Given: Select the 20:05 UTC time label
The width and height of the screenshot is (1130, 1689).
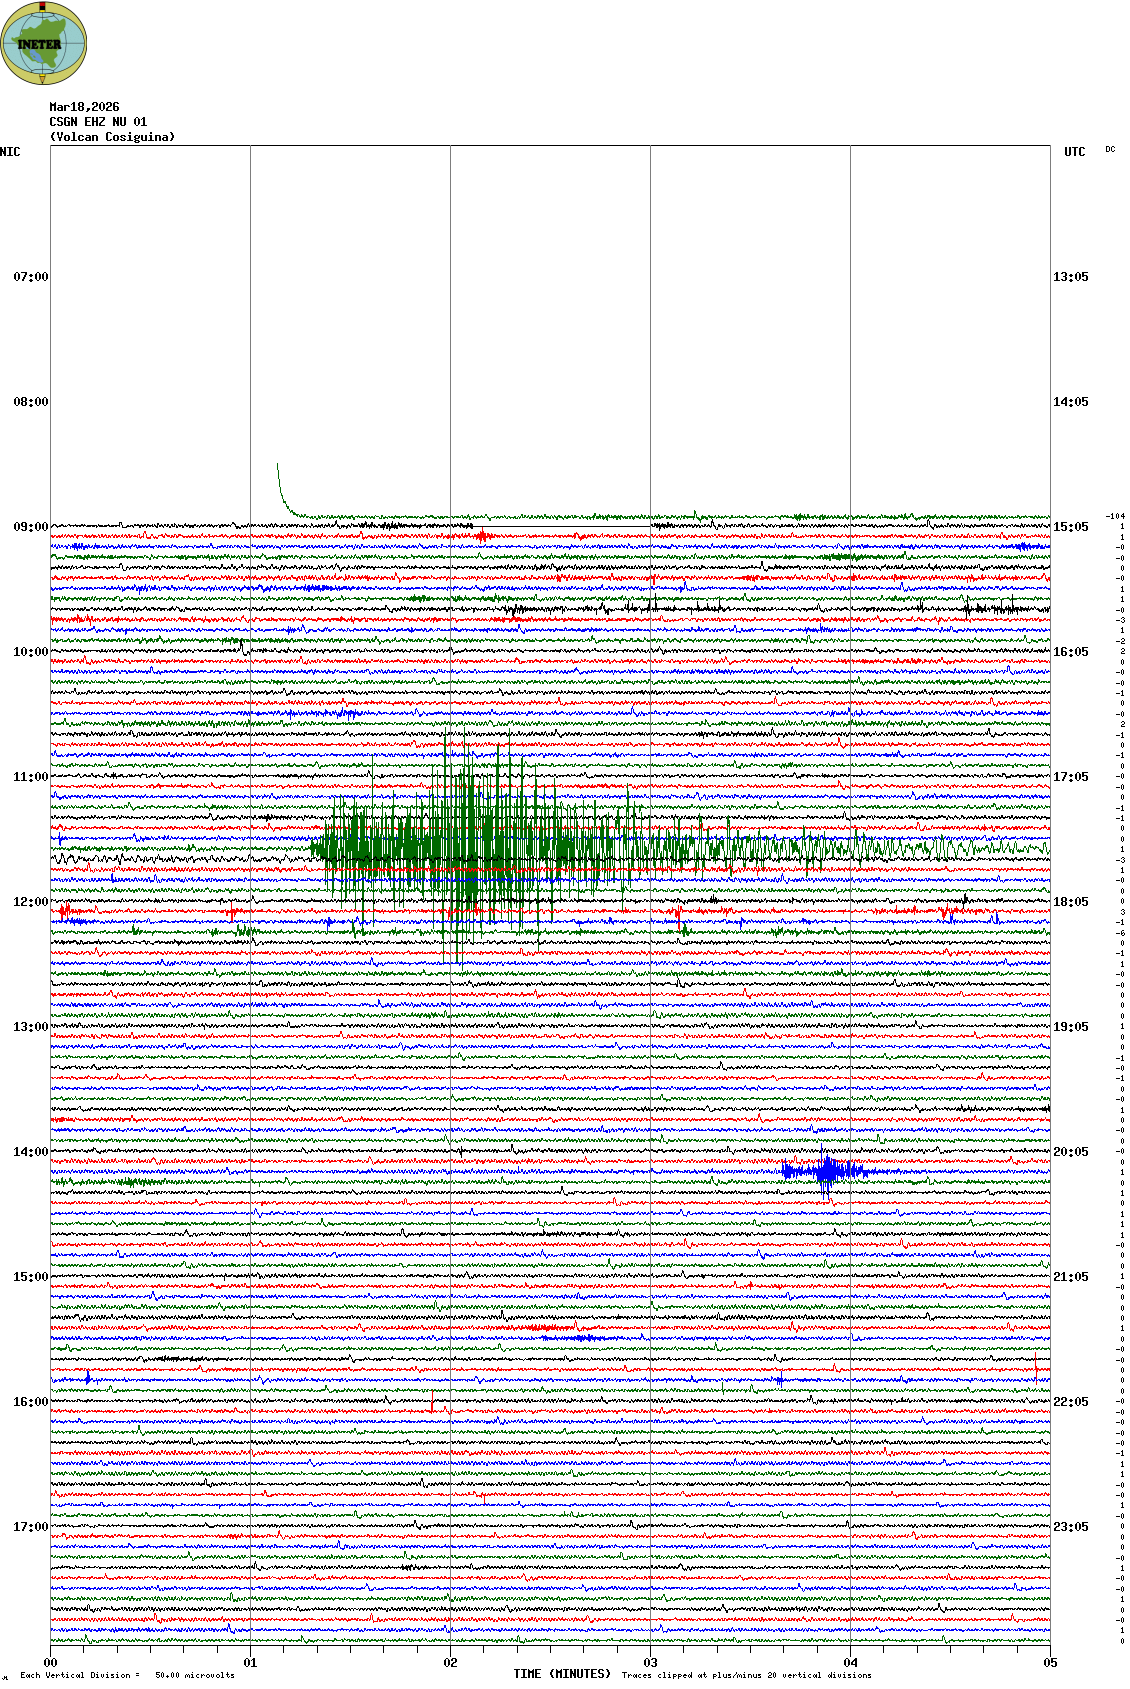Looking at the screenshot, I should pos(1070,1152).
